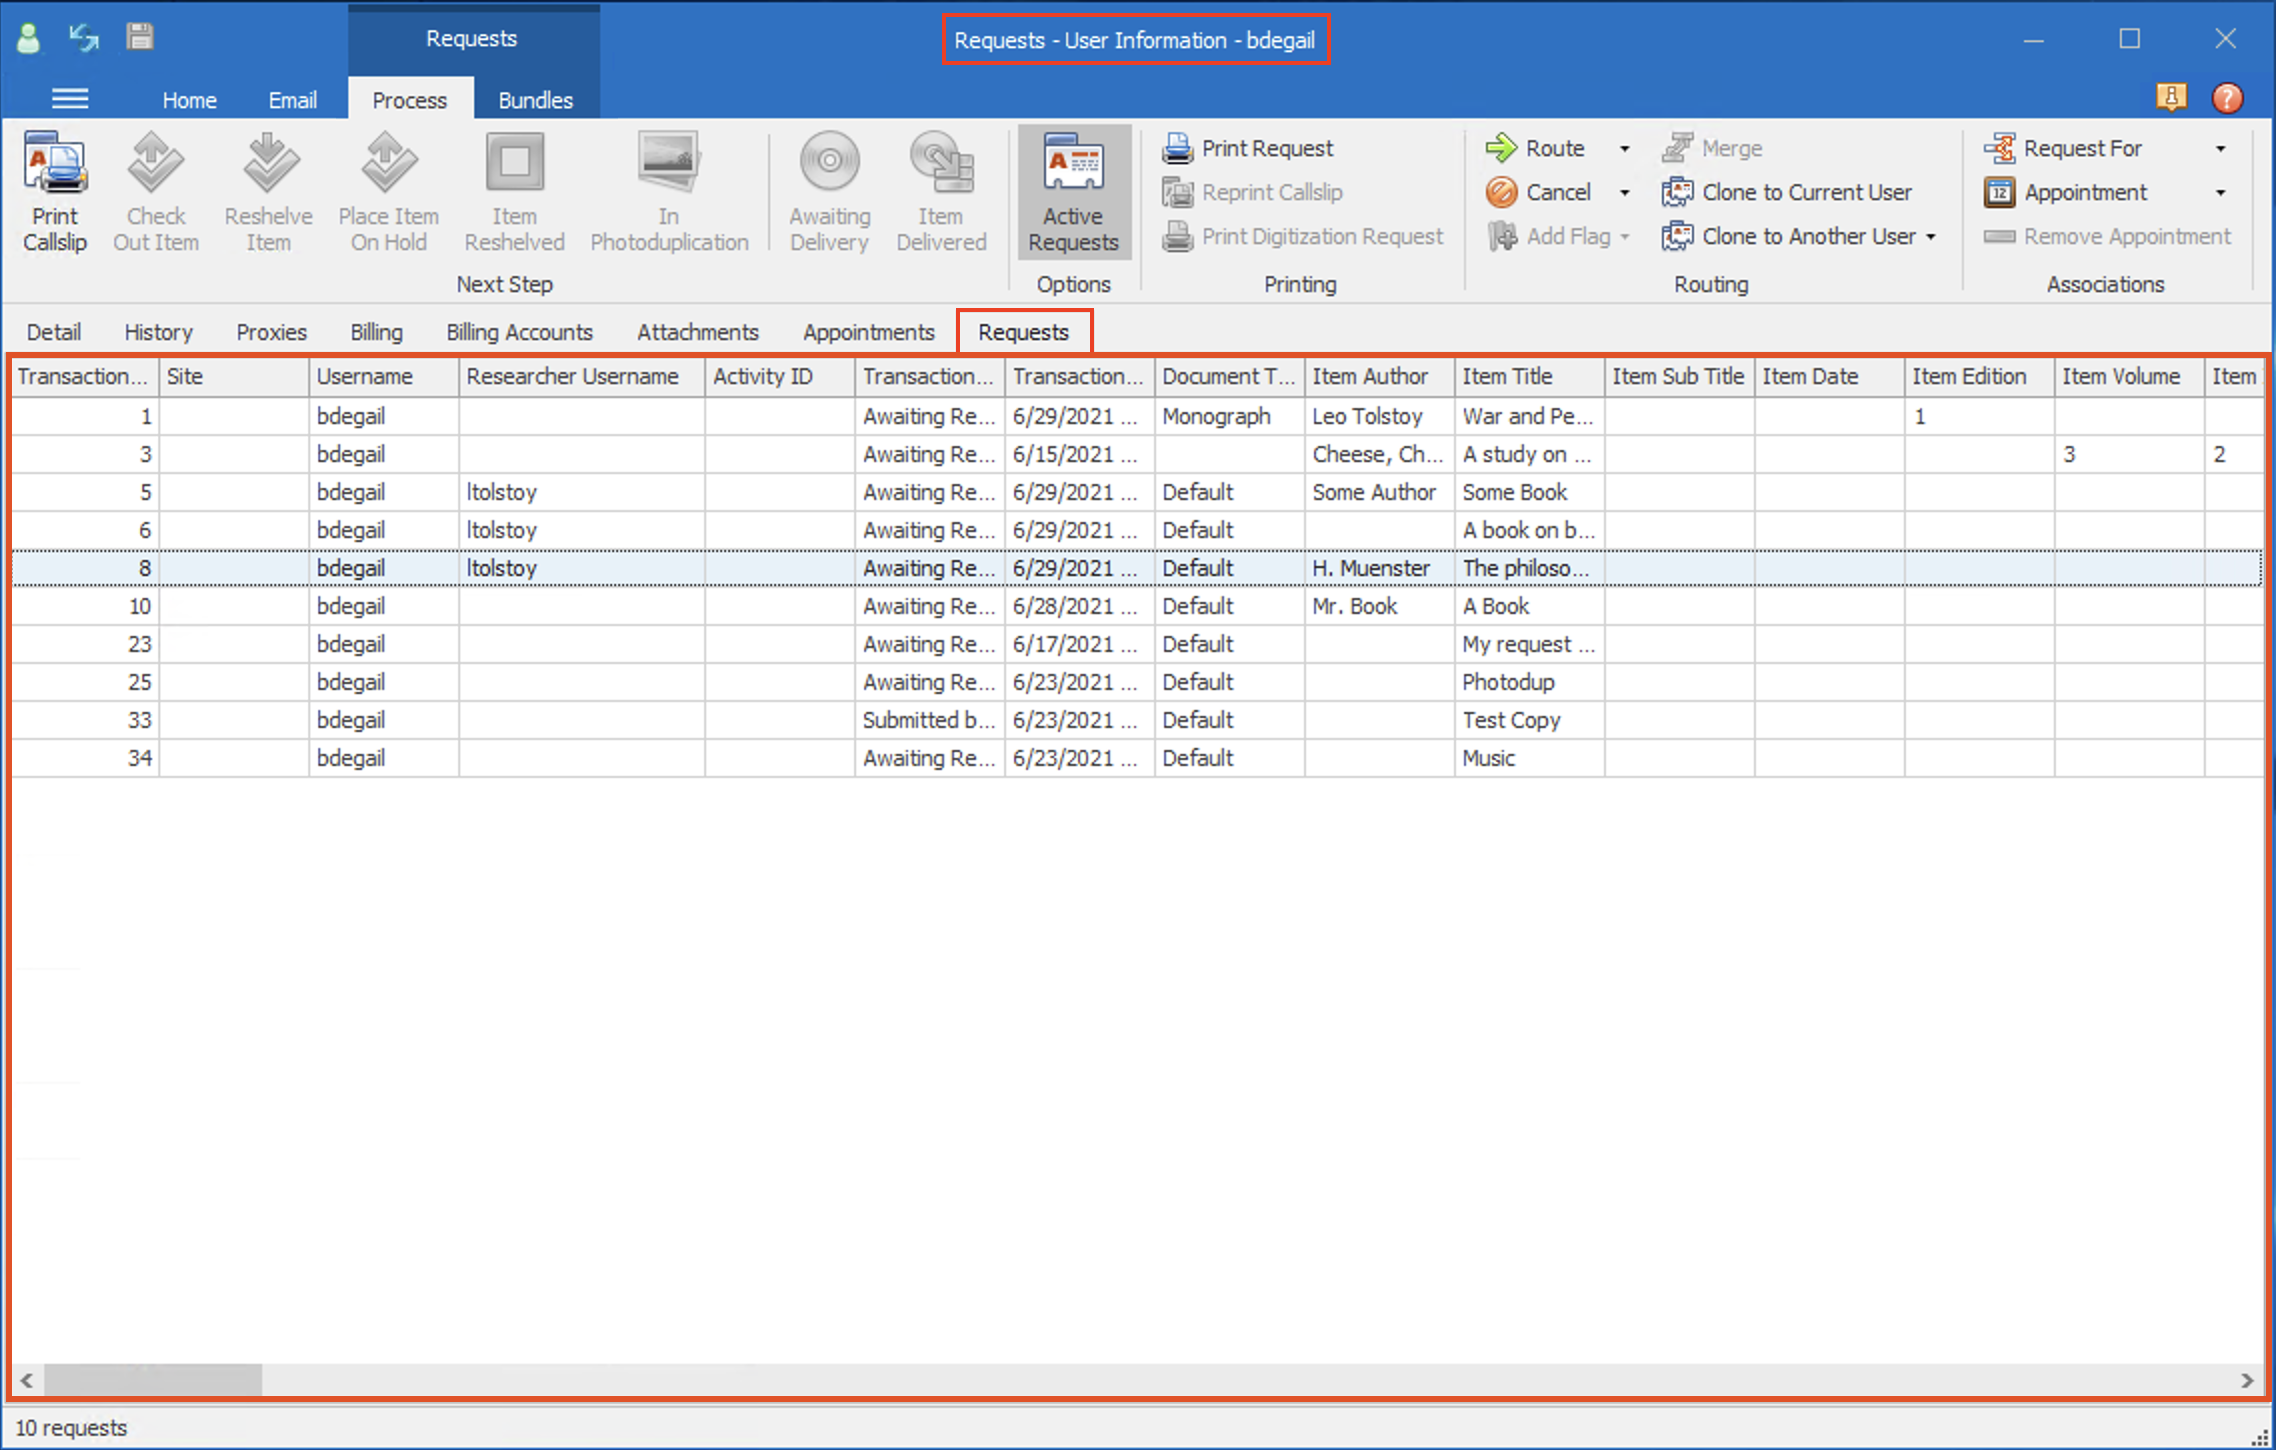The width and height of the screenshot is (2276, 1450).
Task: Open the Bundles ribbon tab
Action: [535, 99]
